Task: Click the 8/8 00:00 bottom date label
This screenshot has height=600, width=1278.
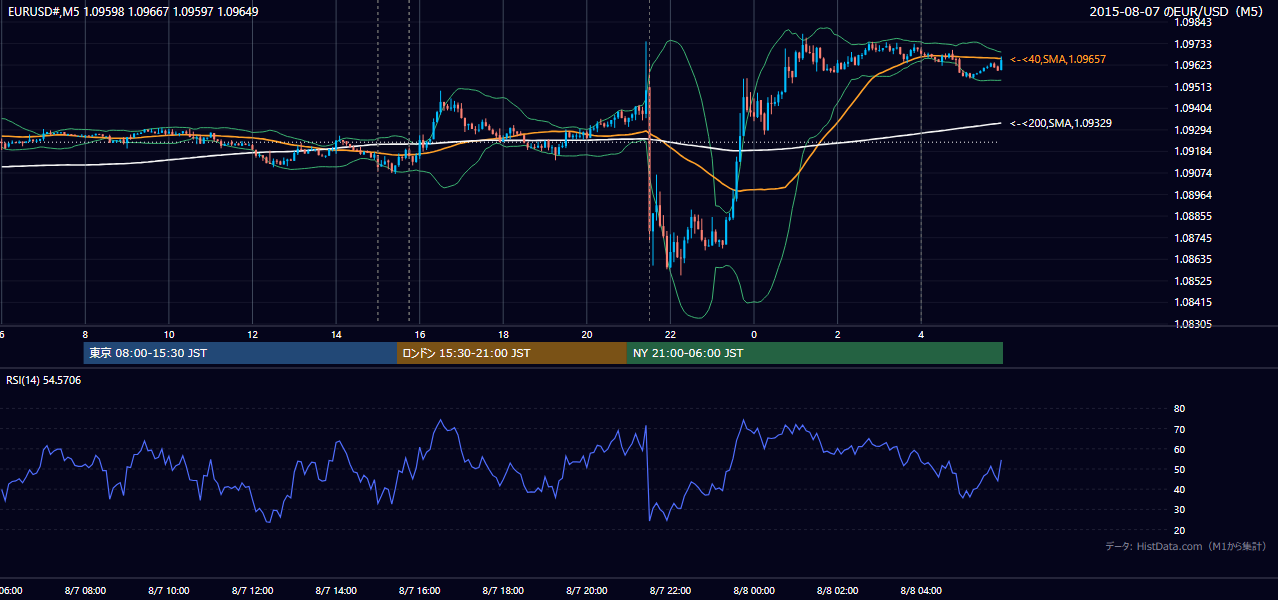Action: pyautogui.click(x=754, y=591)
